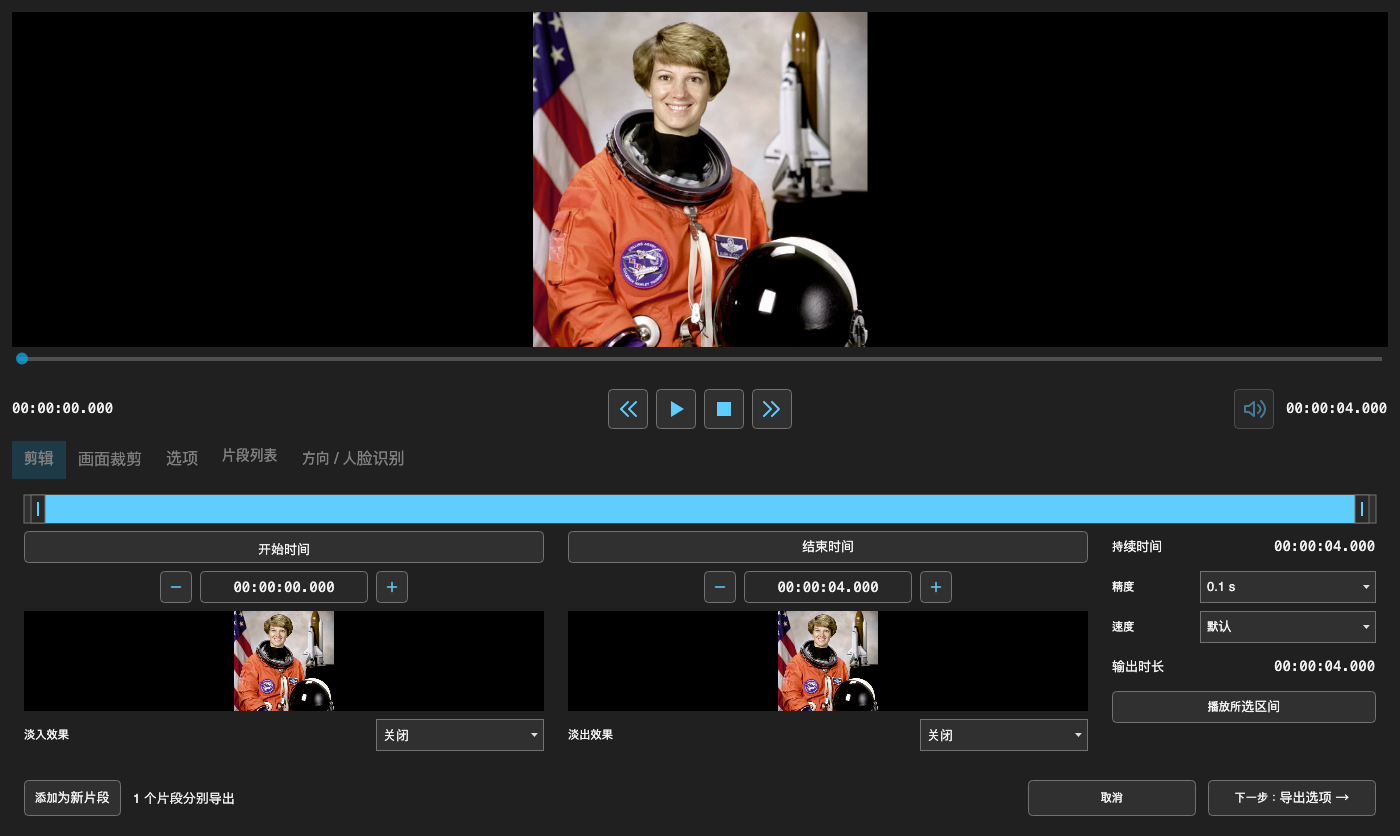The height and width of the screenshot is (836, 1400).
Task: Stop playback with the square button
Action: [x=724, y=409]
